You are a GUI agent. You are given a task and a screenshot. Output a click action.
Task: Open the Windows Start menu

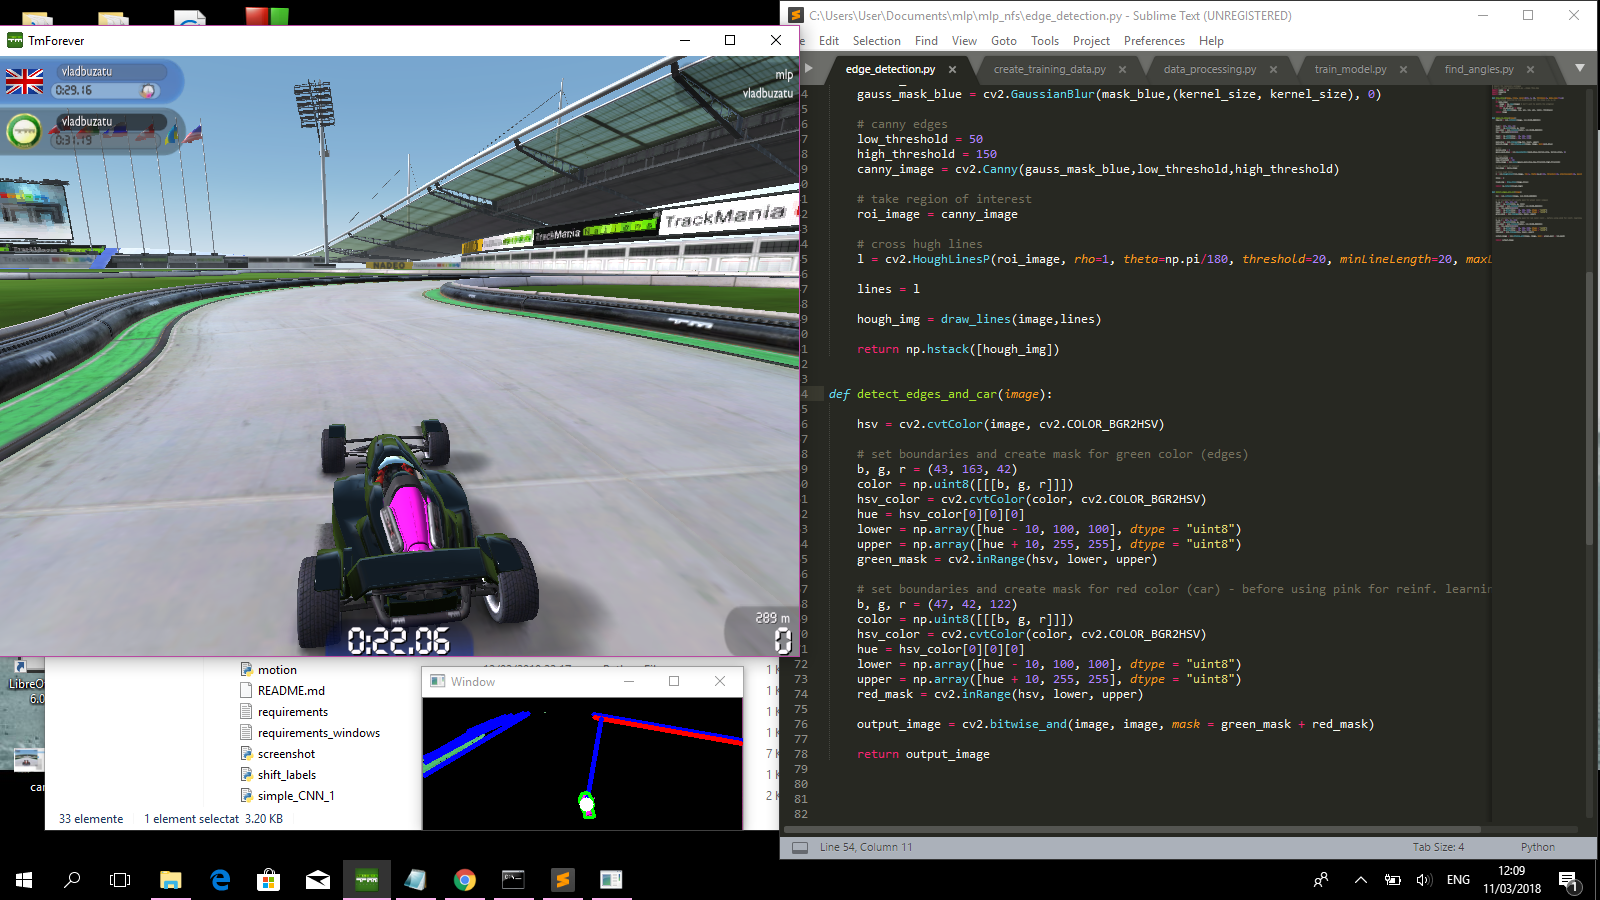pyautogui.click(x=24, y=880)
